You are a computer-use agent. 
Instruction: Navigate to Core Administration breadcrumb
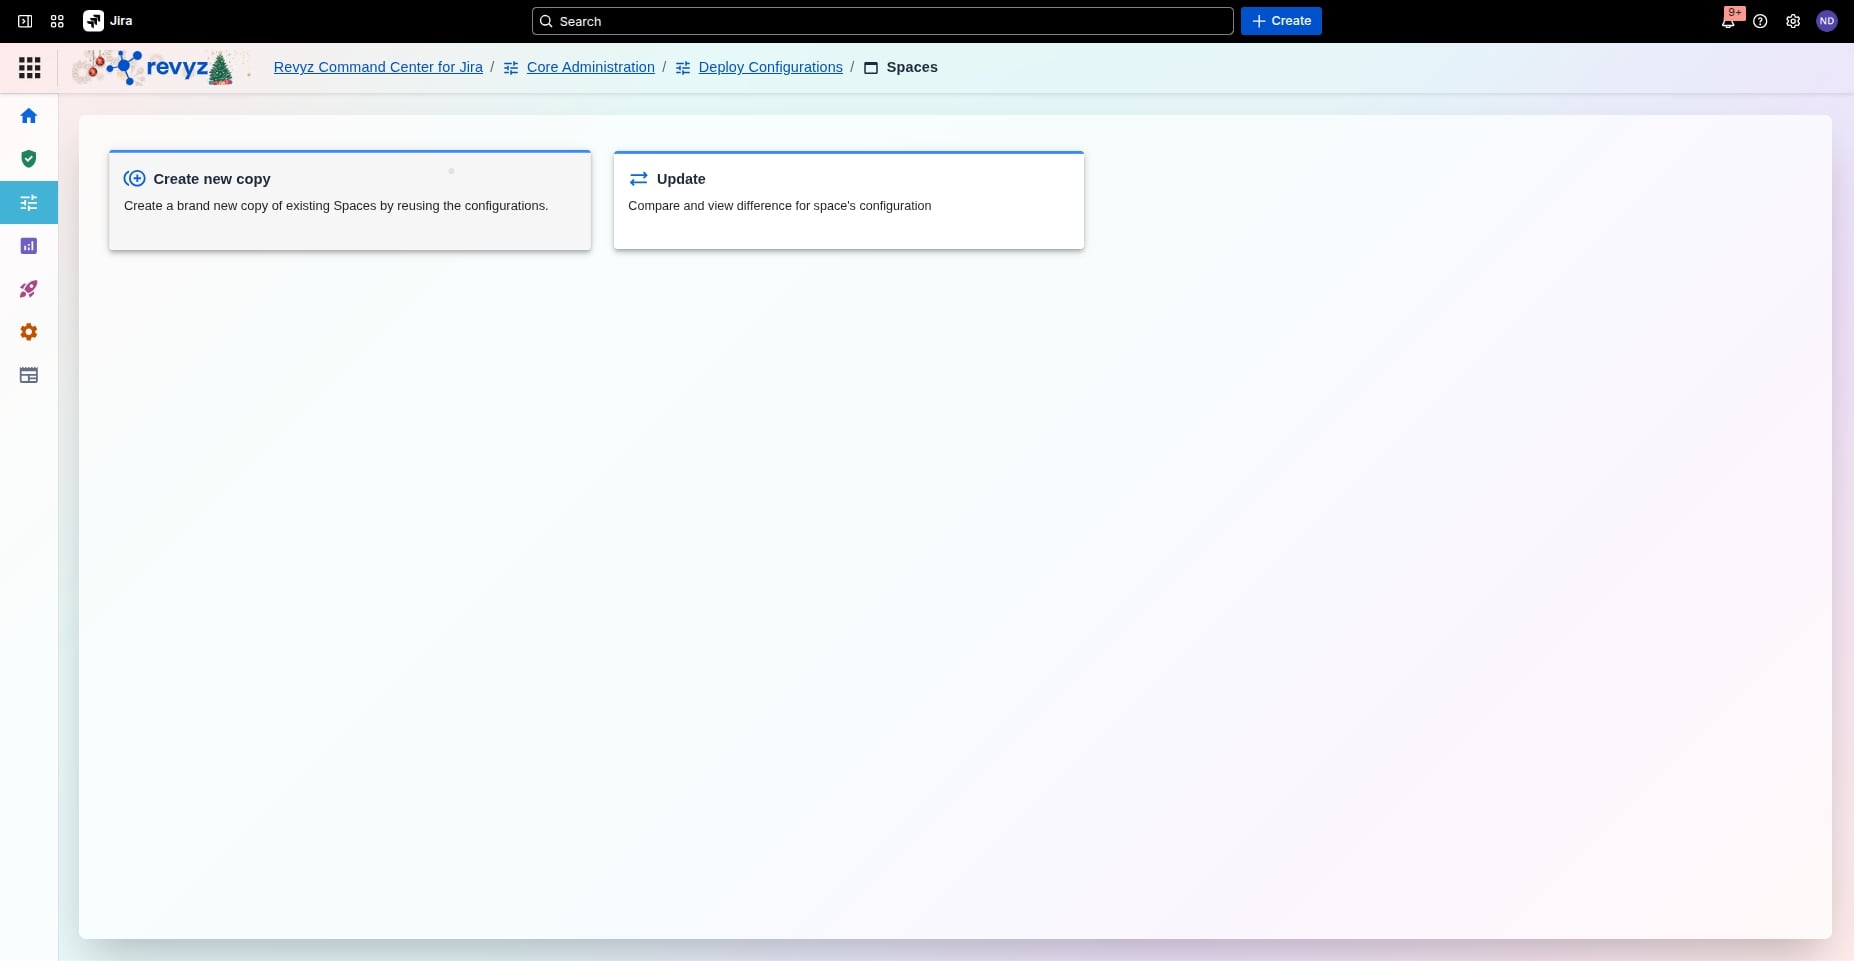coord(590,67)
